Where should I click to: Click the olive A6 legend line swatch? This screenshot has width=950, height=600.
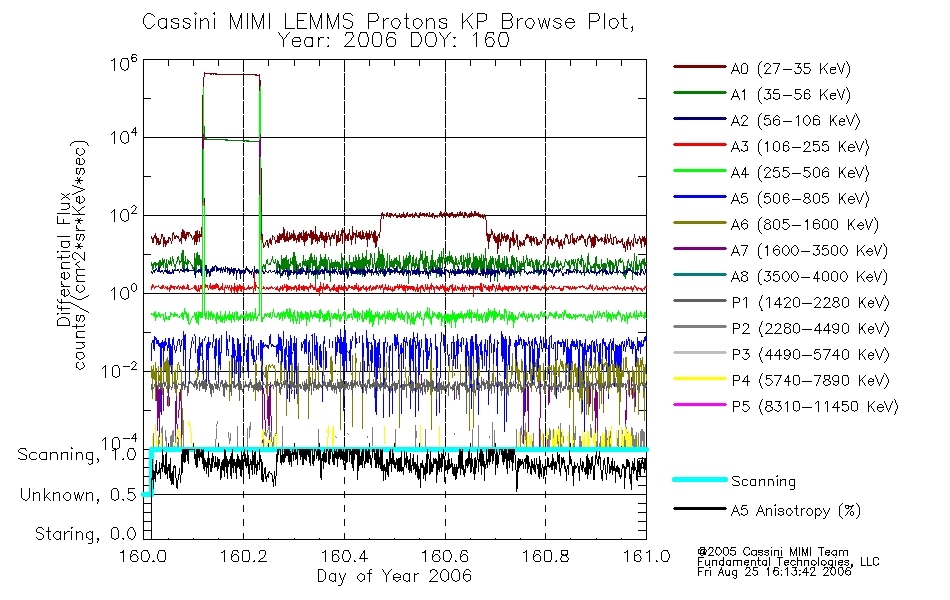pos(700,223)
